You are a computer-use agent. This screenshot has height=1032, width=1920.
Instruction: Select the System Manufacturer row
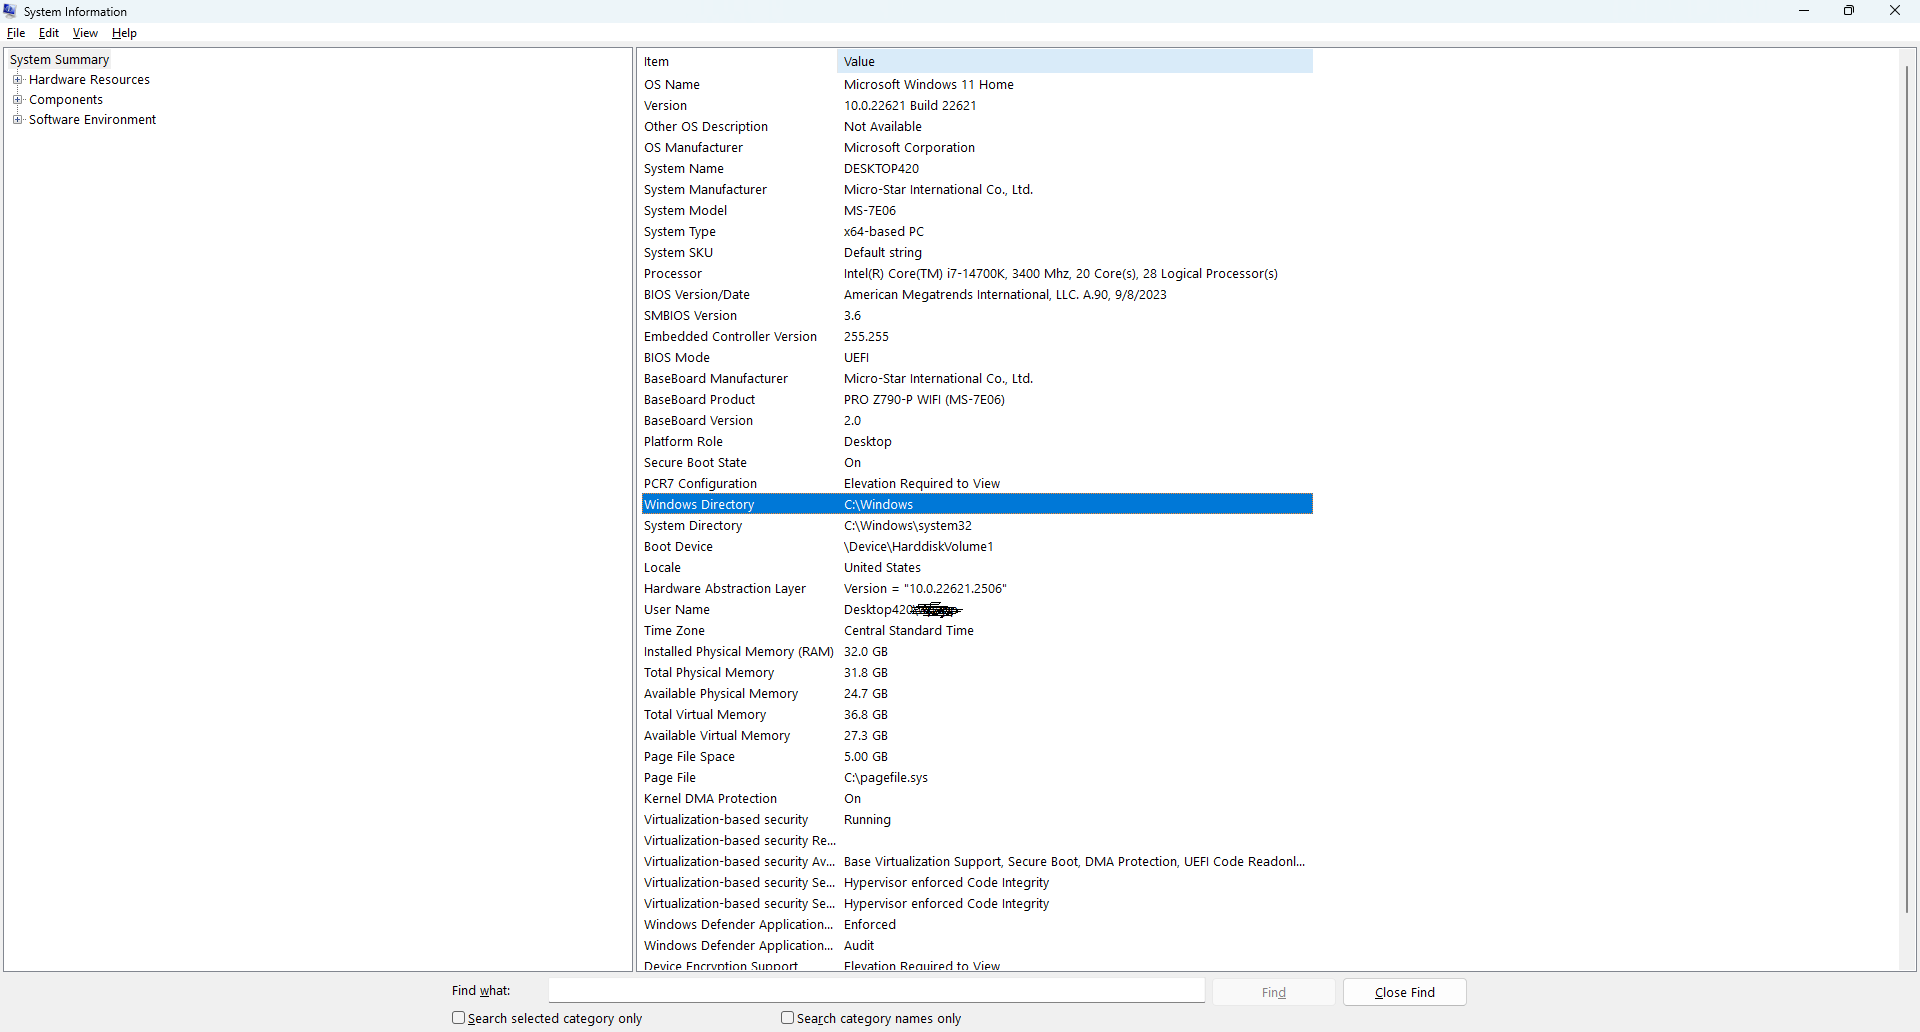977,190
